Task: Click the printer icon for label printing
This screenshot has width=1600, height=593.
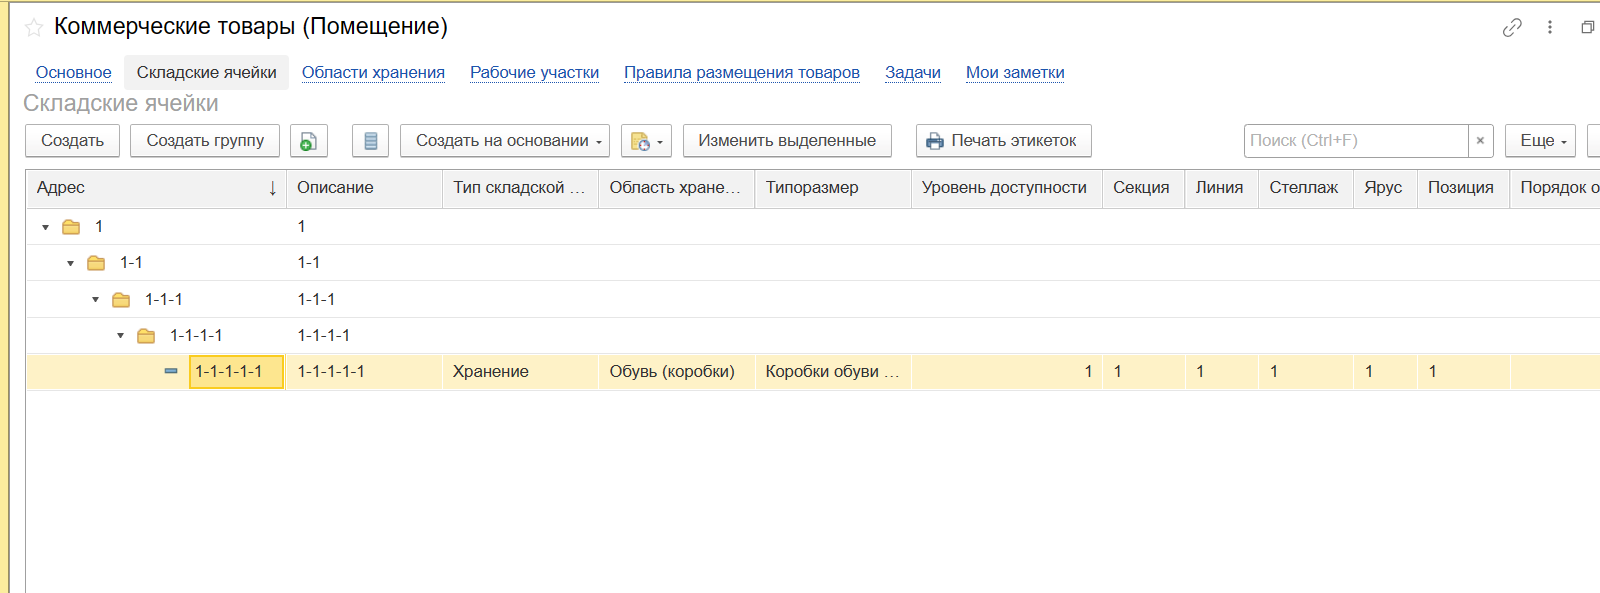Action: pyautogui.click(x=934, y=141)
